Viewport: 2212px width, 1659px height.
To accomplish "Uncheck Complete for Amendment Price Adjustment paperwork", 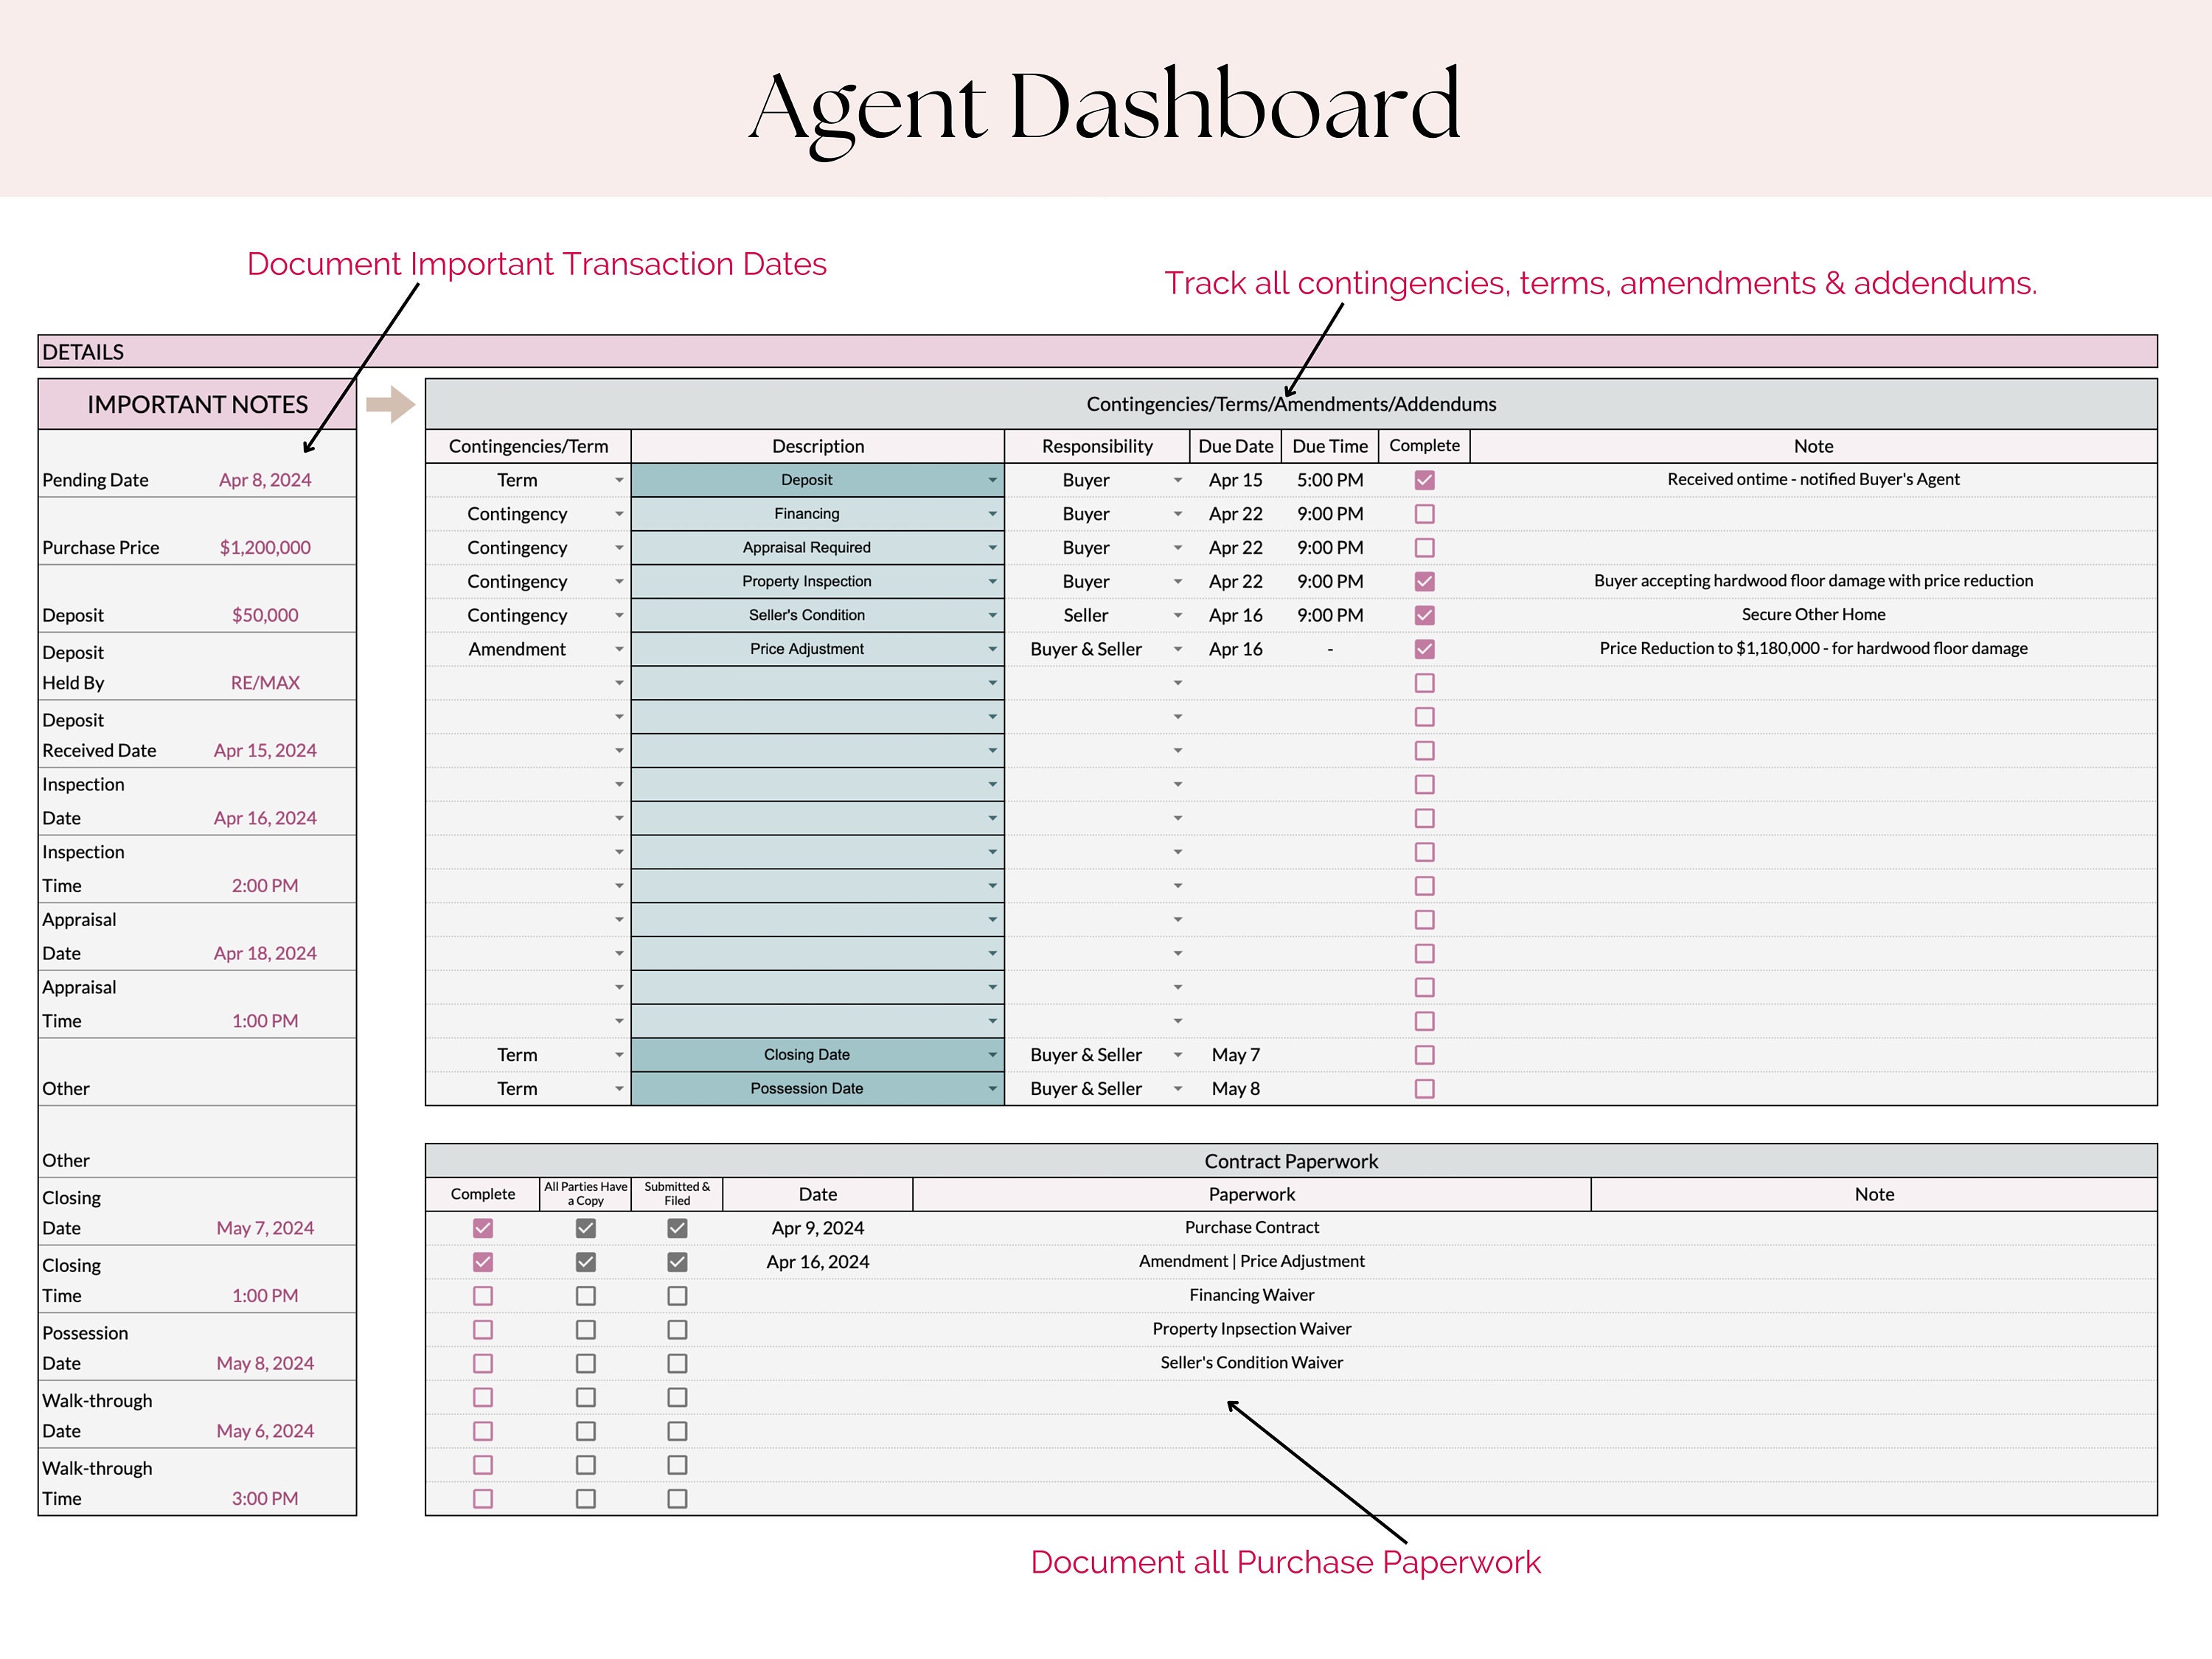I will [483, 1262].
